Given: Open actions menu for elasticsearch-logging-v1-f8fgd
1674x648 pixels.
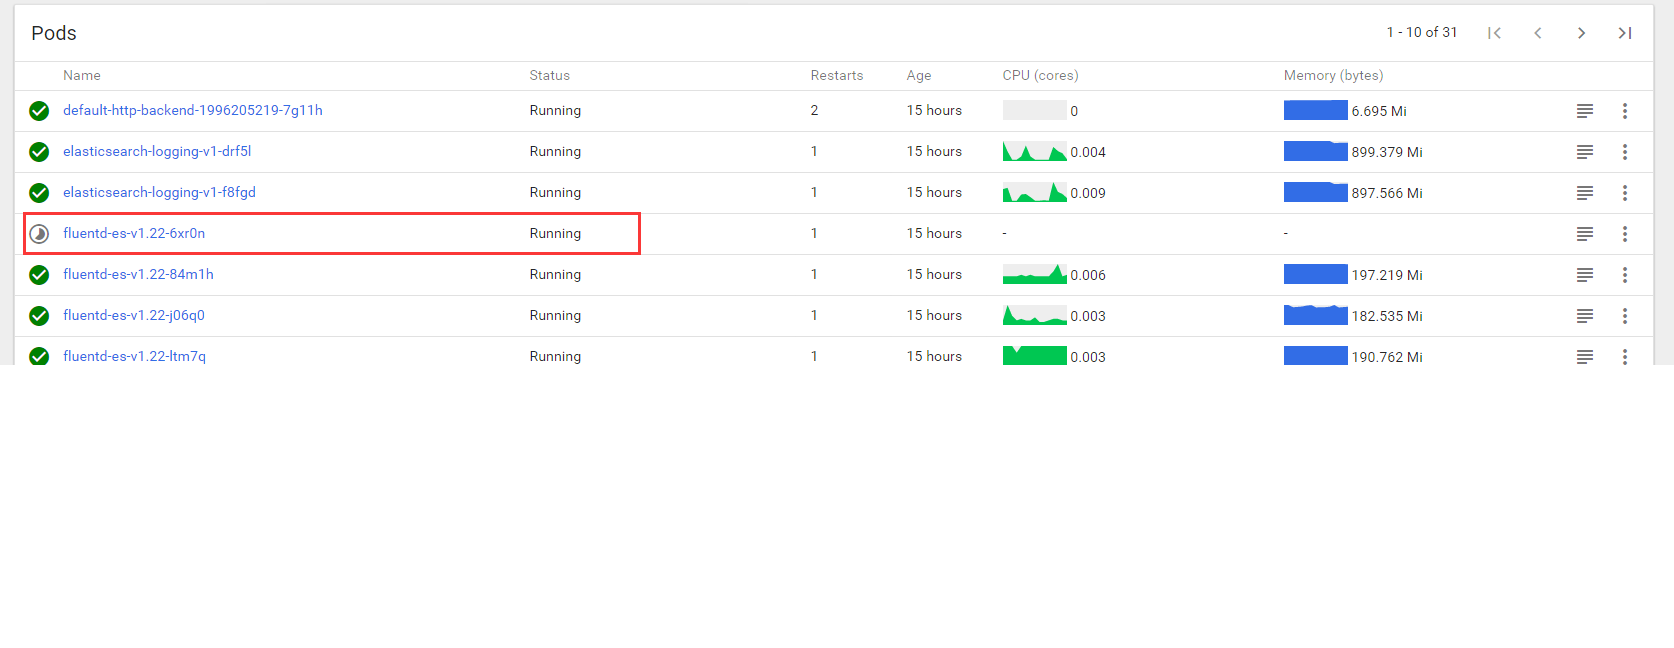Looking at the screenshot, I should (1625, 193).
